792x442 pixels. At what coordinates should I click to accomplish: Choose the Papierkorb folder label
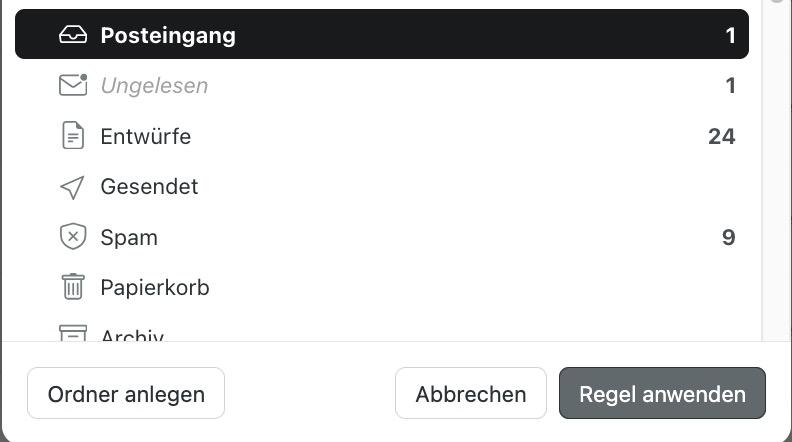click(154, 288)
